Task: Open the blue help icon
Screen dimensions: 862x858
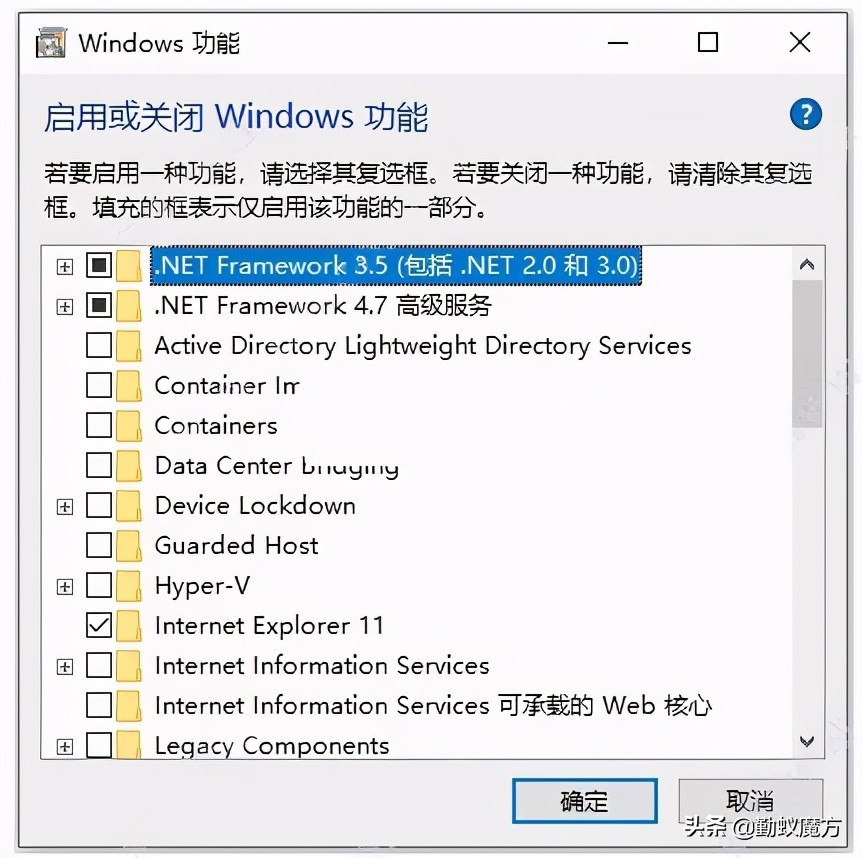Action: tap(805, 114)
